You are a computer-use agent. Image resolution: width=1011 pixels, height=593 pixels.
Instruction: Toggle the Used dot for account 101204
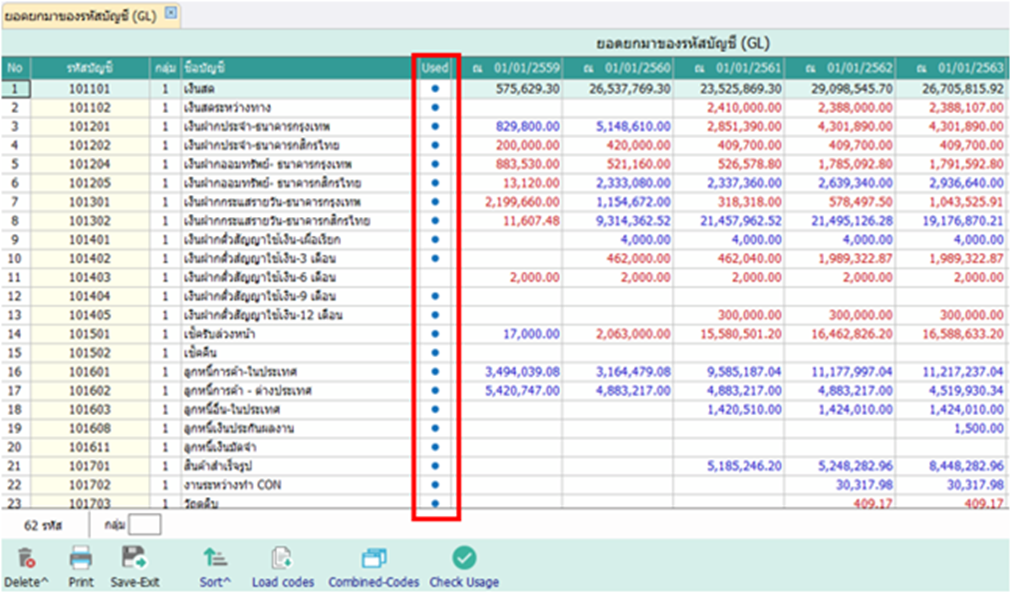pos(435,164)
